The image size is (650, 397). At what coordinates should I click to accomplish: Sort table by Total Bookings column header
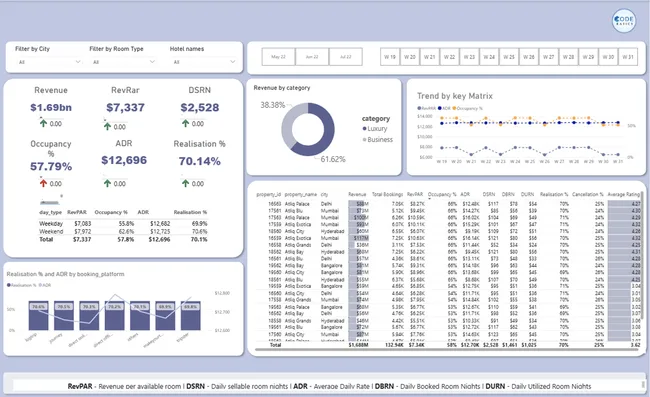(x=387, y=194)
